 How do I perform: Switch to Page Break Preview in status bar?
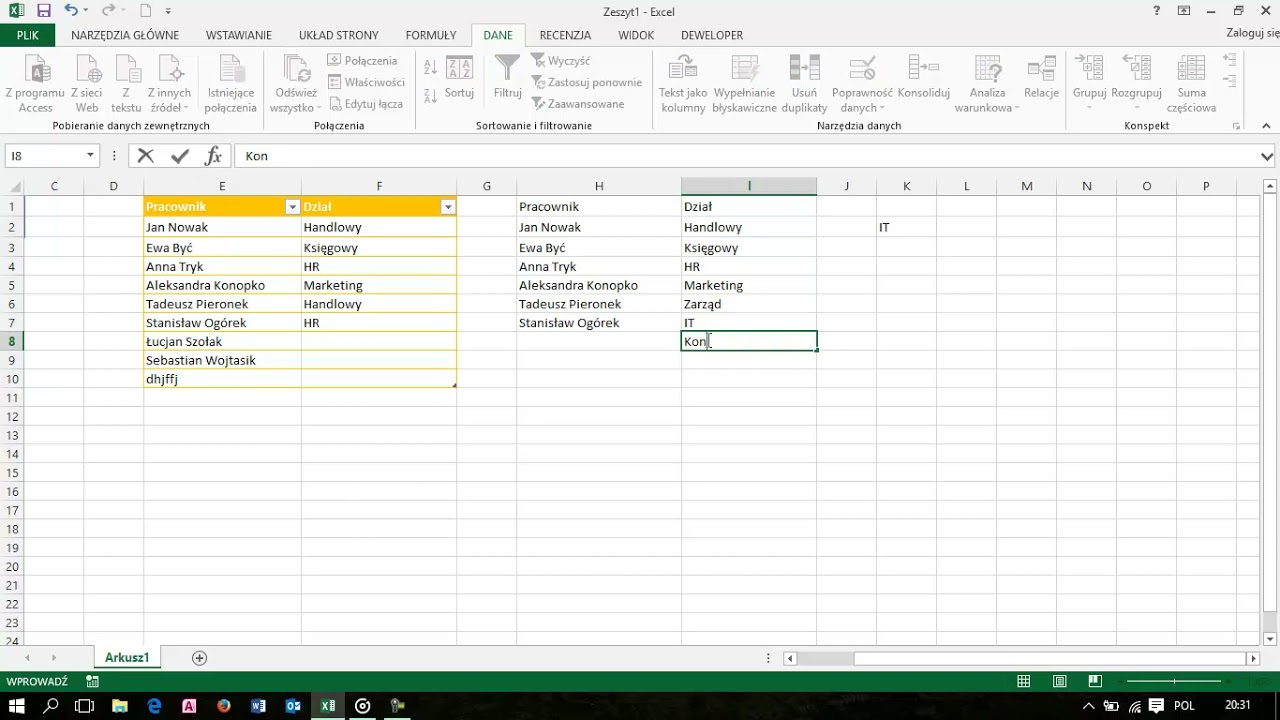[x=1095, y=681]
